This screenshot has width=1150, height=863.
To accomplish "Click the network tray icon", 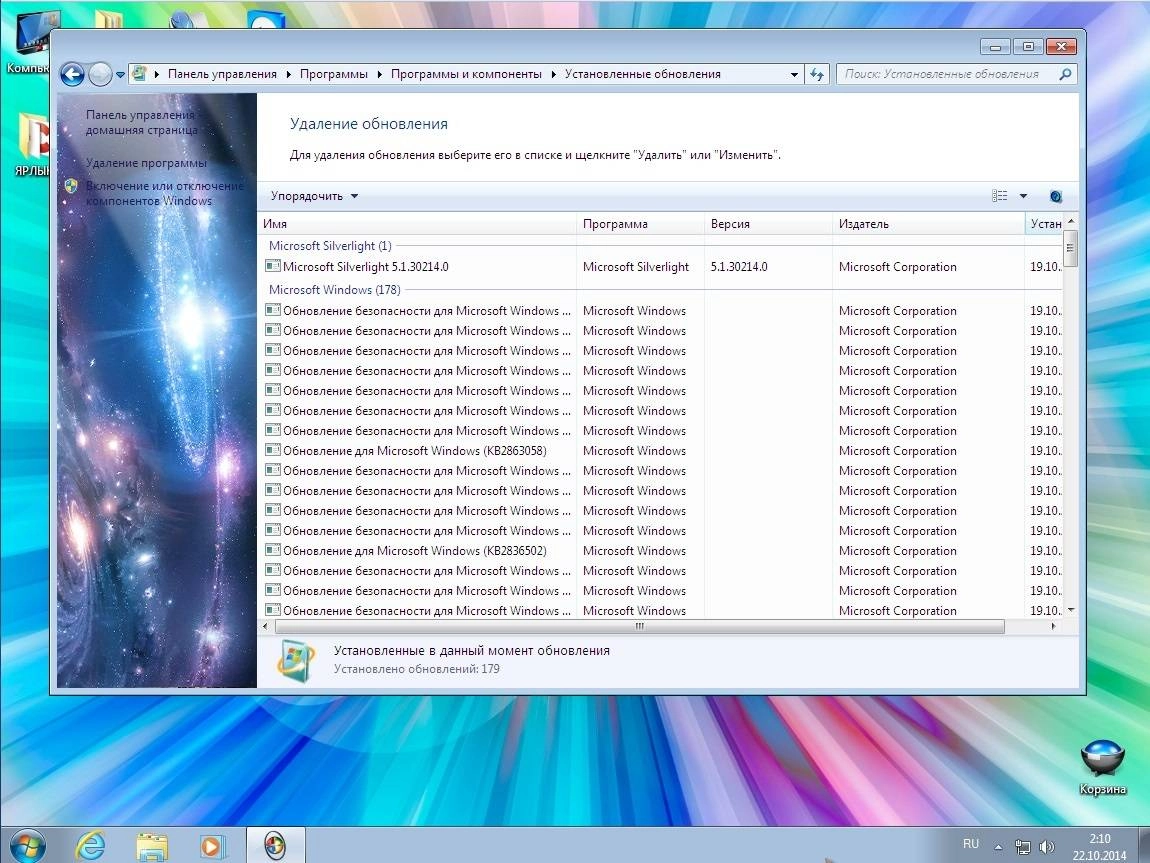I will coord(1022,847).
